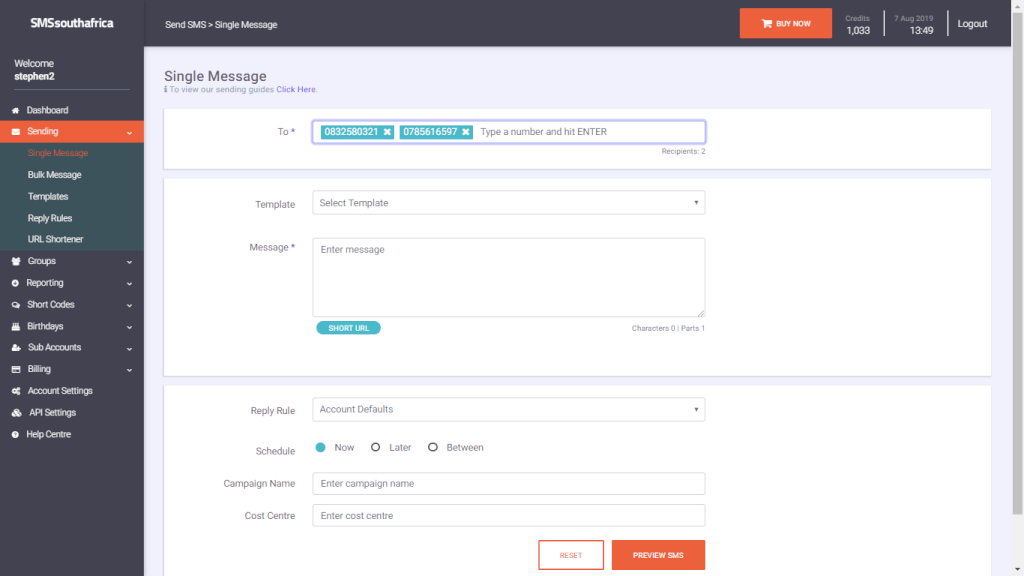Screen dimensions: 1024x576
Task: Select the Between schedule radio button
Action: (433, 447)
